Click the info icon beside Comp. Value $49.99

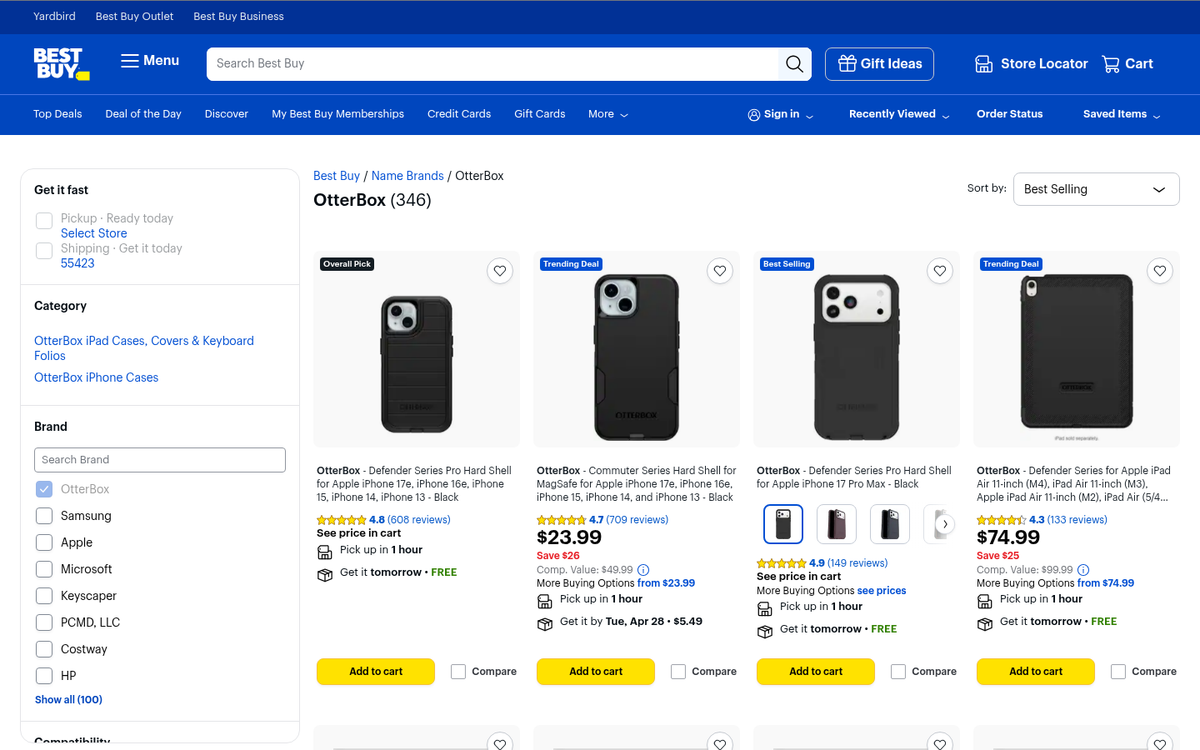[x=643, y=569]
